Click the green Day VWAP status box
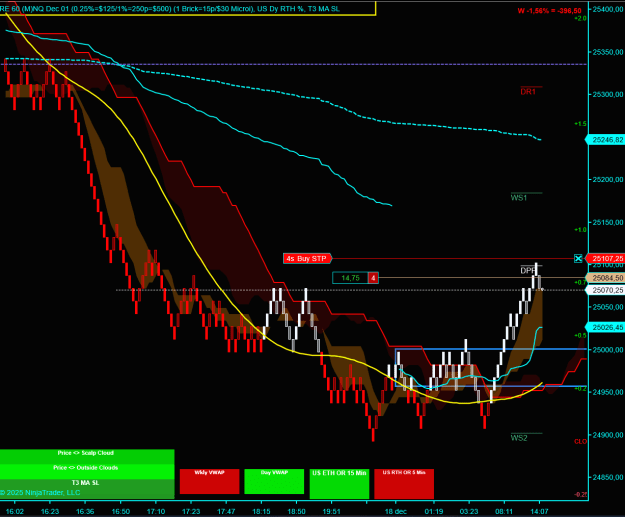 pyautogui.click(x=274, y=481)
